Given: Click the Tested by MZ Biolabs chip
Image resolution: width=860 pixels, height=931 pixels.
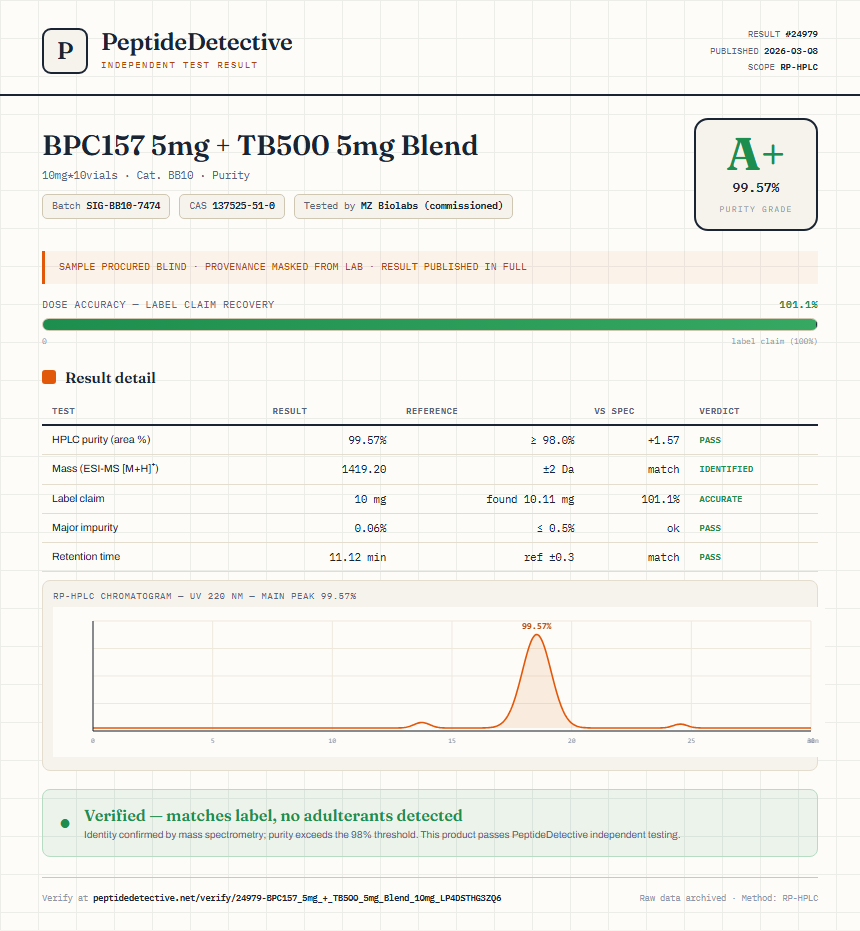Looking at the screenshot, I should point(403,206).
